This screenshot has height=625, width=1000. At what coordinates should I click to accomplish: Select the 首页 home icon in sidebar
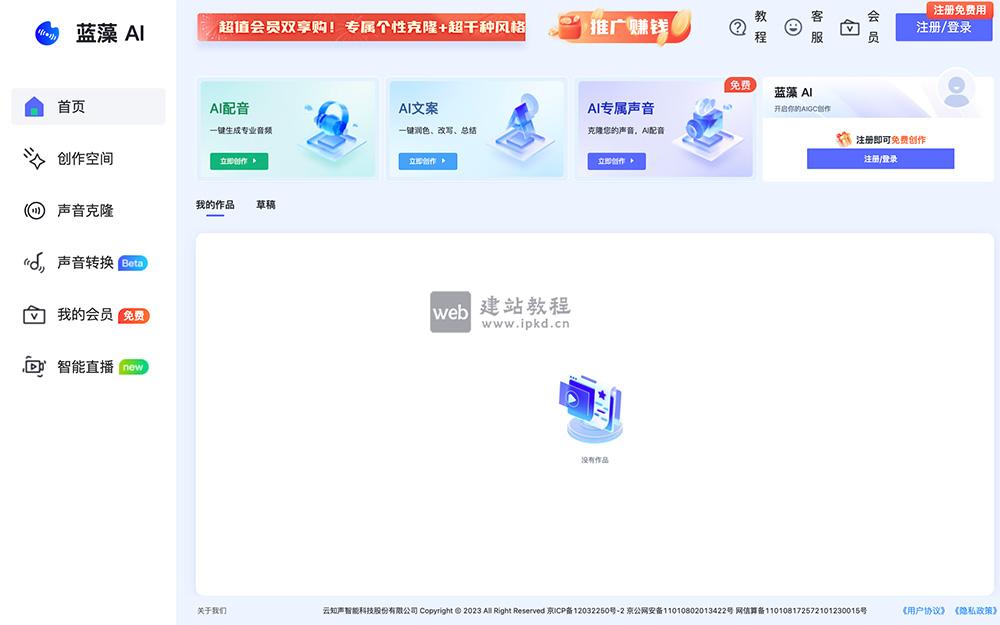point(34,107)
